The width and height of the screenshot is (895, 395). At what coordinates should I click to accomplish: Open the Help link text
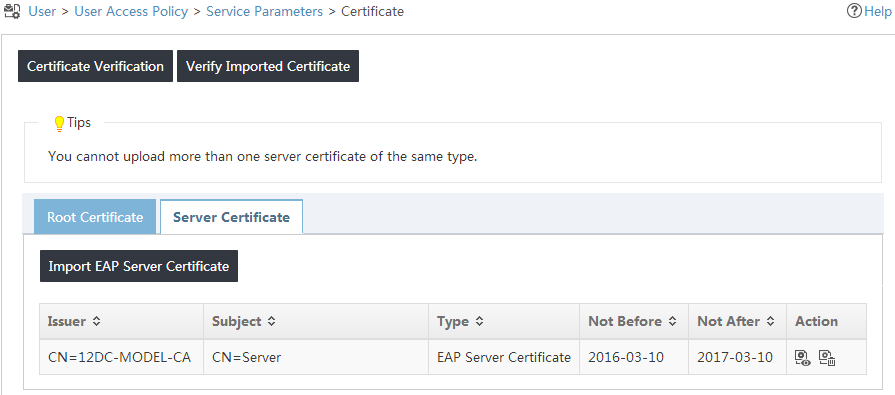coord(877,11)
